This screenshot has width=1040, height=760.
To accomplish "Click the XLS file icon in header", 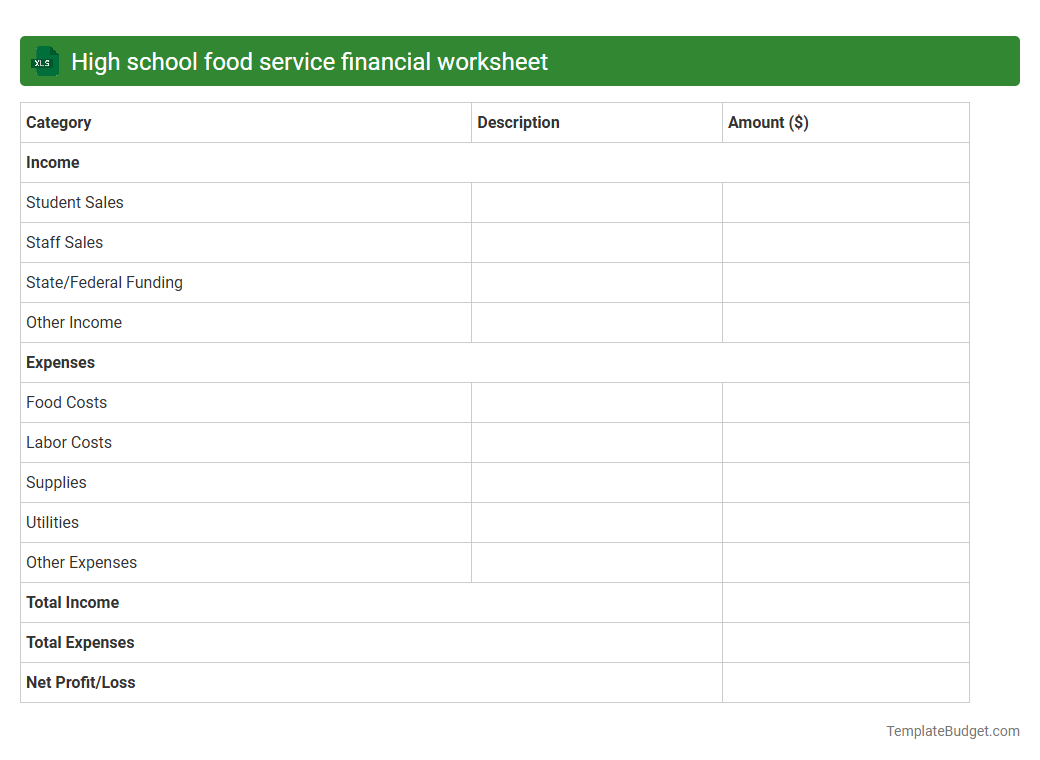I will coord(44,61).
